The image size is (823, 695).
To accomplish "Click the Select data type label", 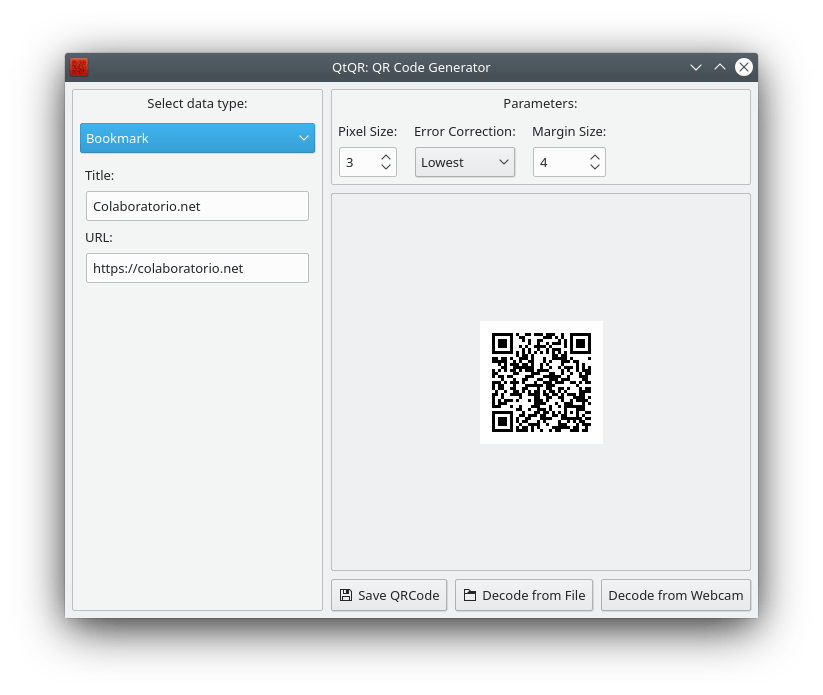I will tap(197, 104).
